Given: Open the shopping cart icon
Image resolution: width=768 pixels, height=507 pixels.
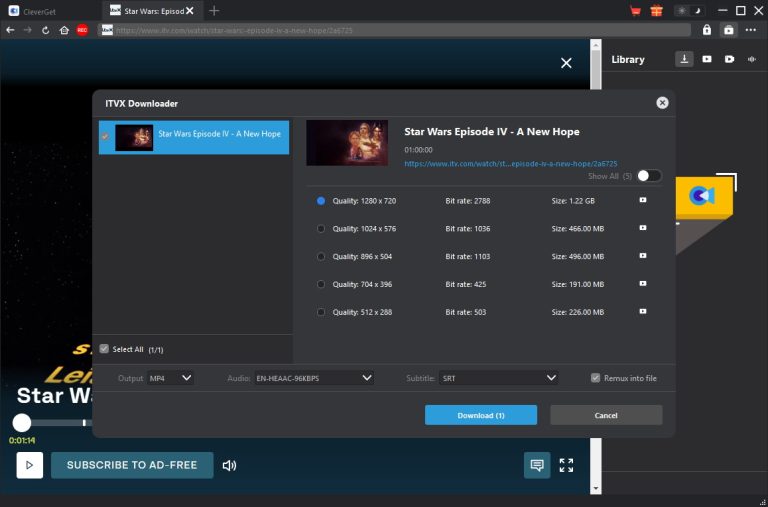Looking at the screenshot, I should pyautogui.click(x=635, y=11).
